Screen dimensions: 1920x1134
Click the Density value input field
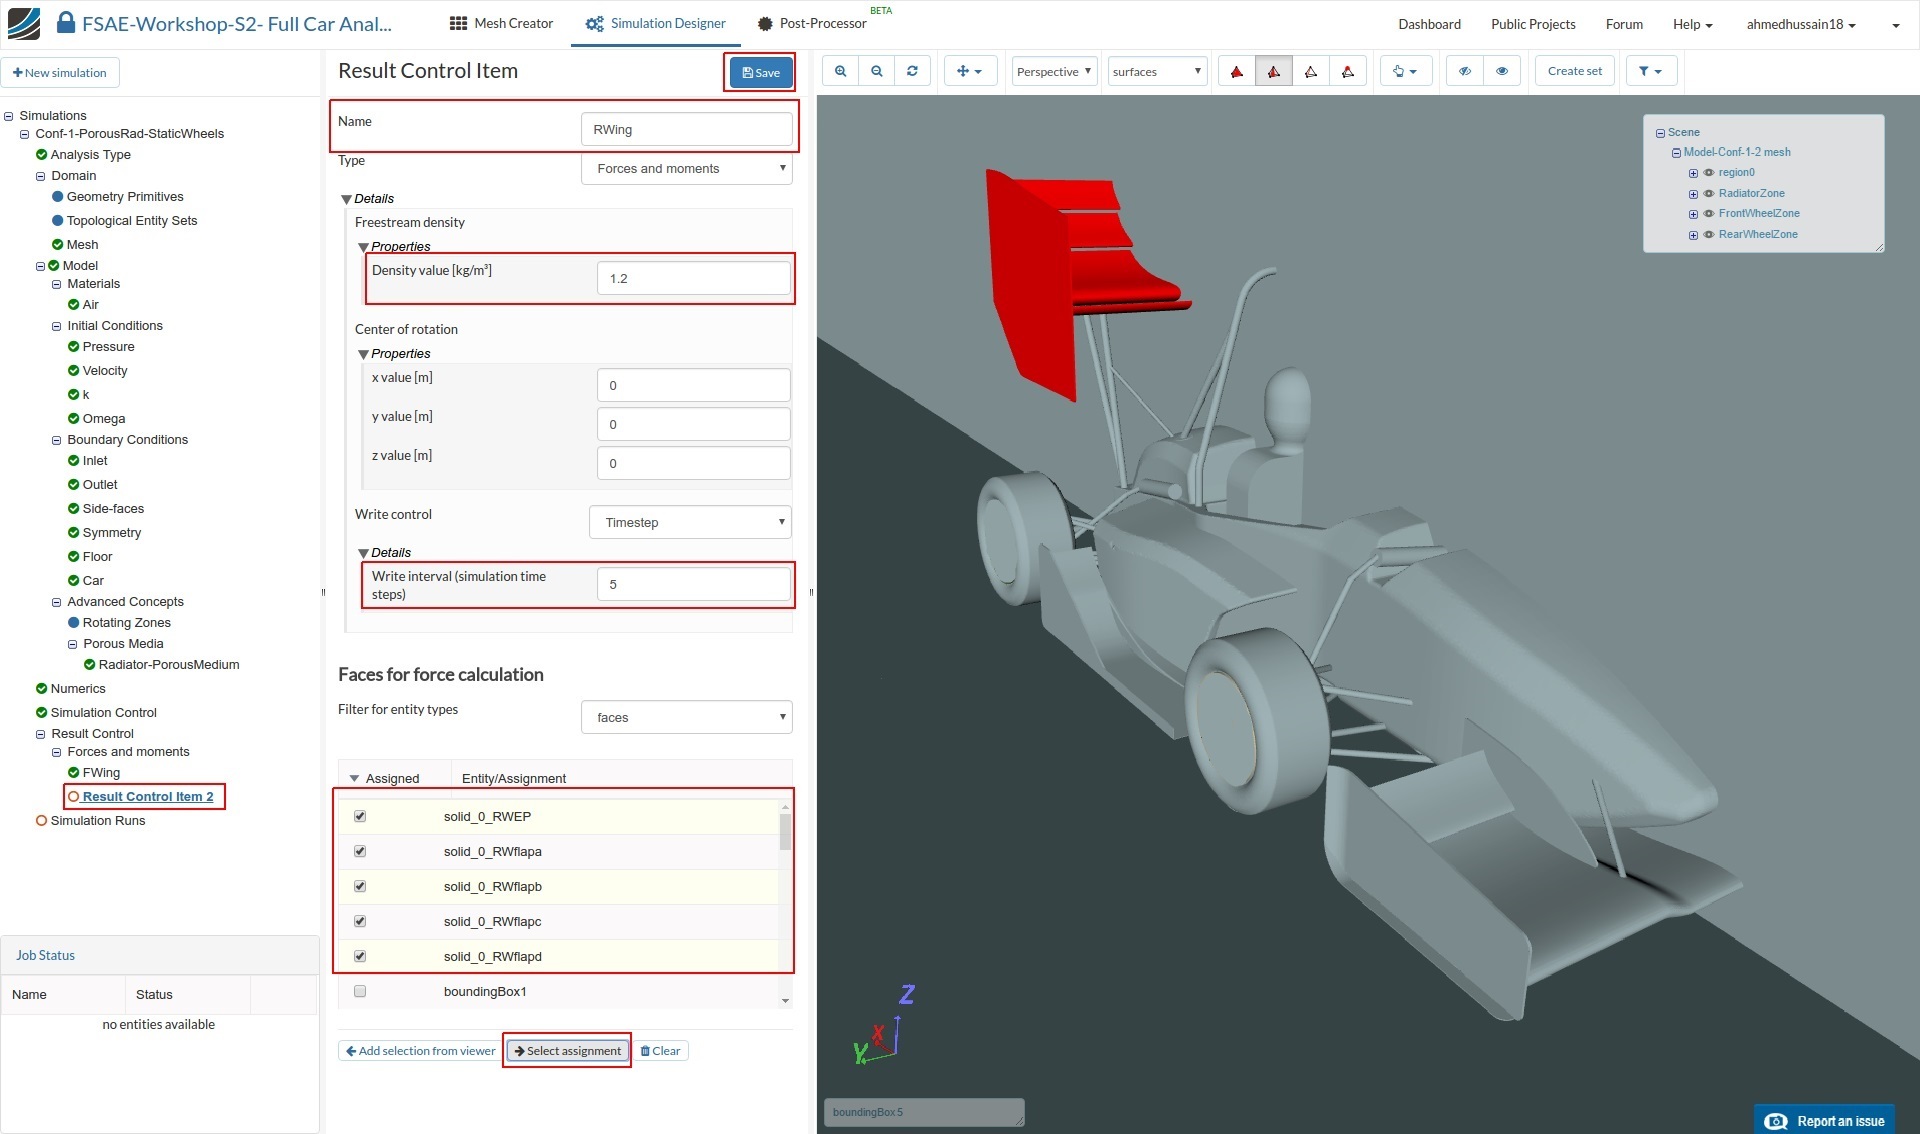[x=693, y=278]
